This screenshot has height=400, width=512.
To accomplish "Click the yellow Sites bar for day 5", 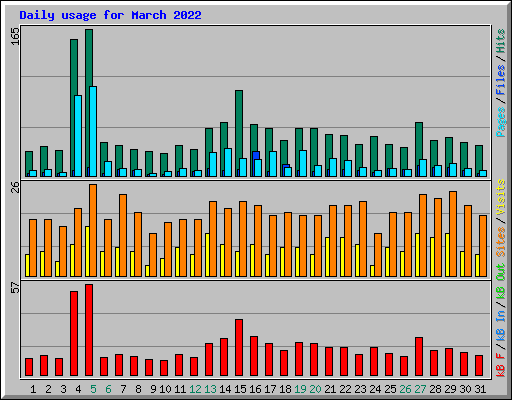I will (x=87, y=251).
